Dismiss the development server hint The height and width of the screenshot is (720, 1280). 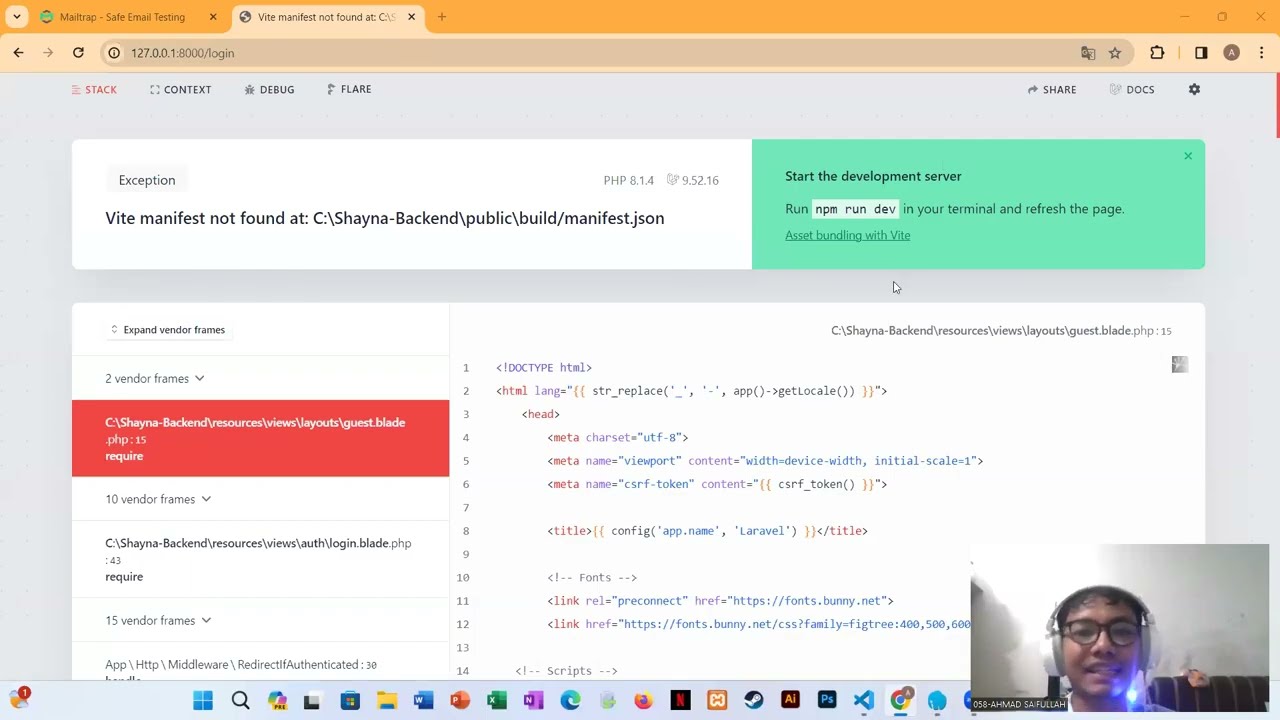point(1188,156)
